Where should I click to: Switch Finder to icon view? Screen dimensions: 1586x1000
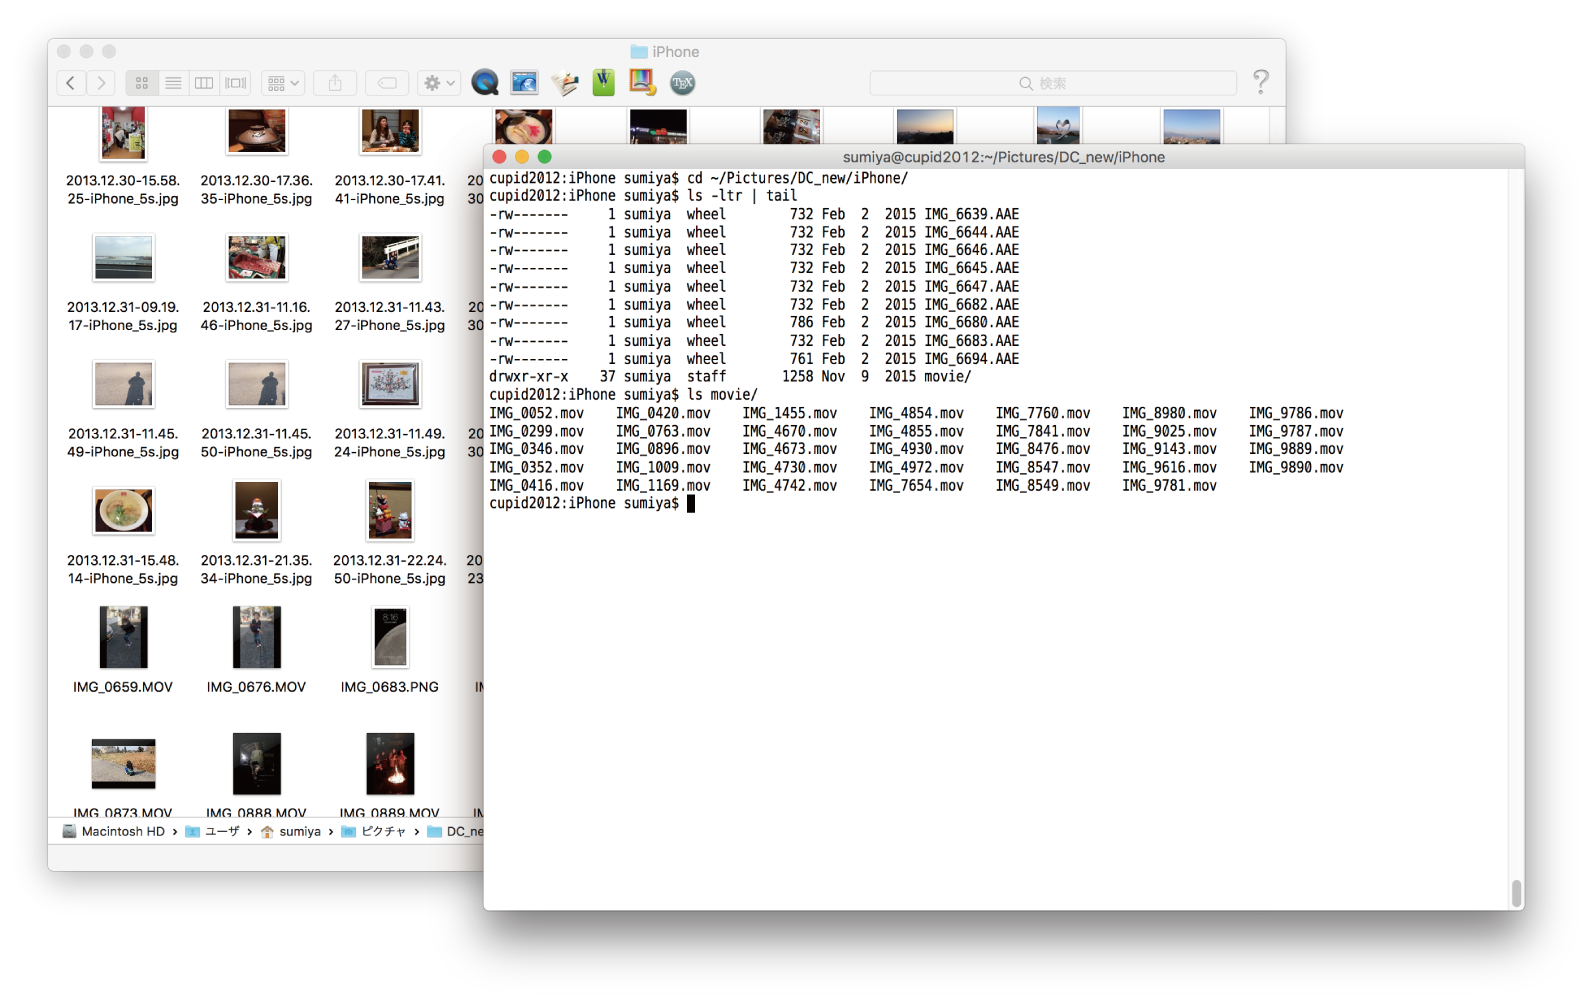click(x=142, y=83)
